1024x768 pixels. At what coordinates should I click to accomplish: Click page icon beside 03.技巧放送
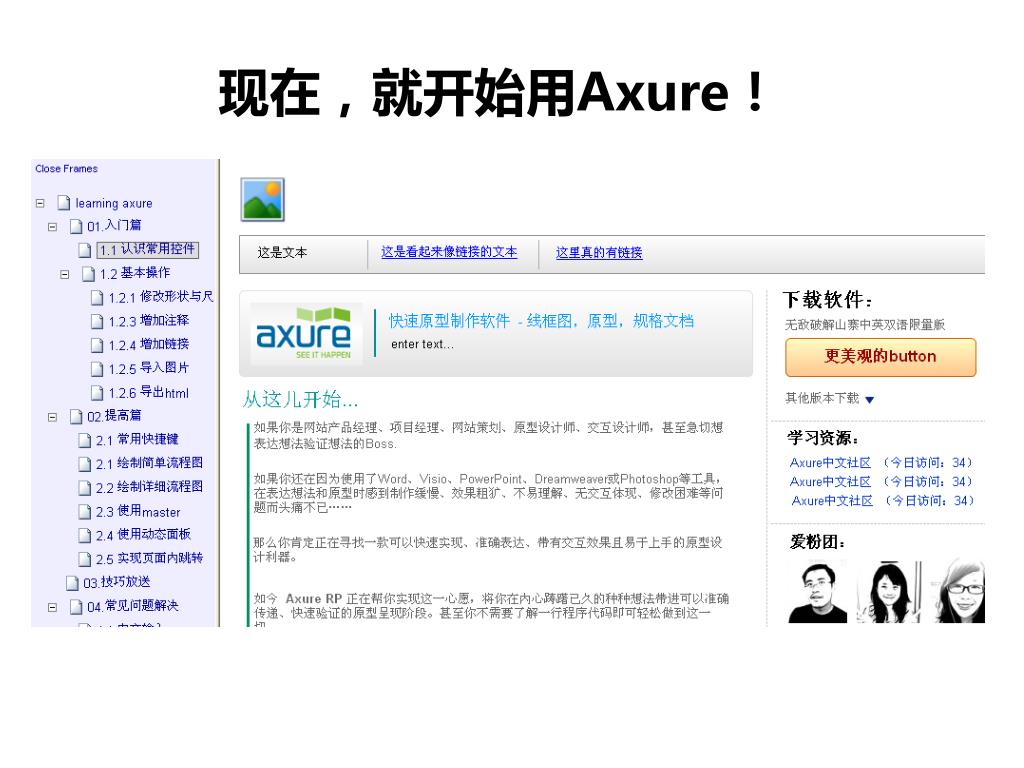pyautogui.click(x=72, y=583)
